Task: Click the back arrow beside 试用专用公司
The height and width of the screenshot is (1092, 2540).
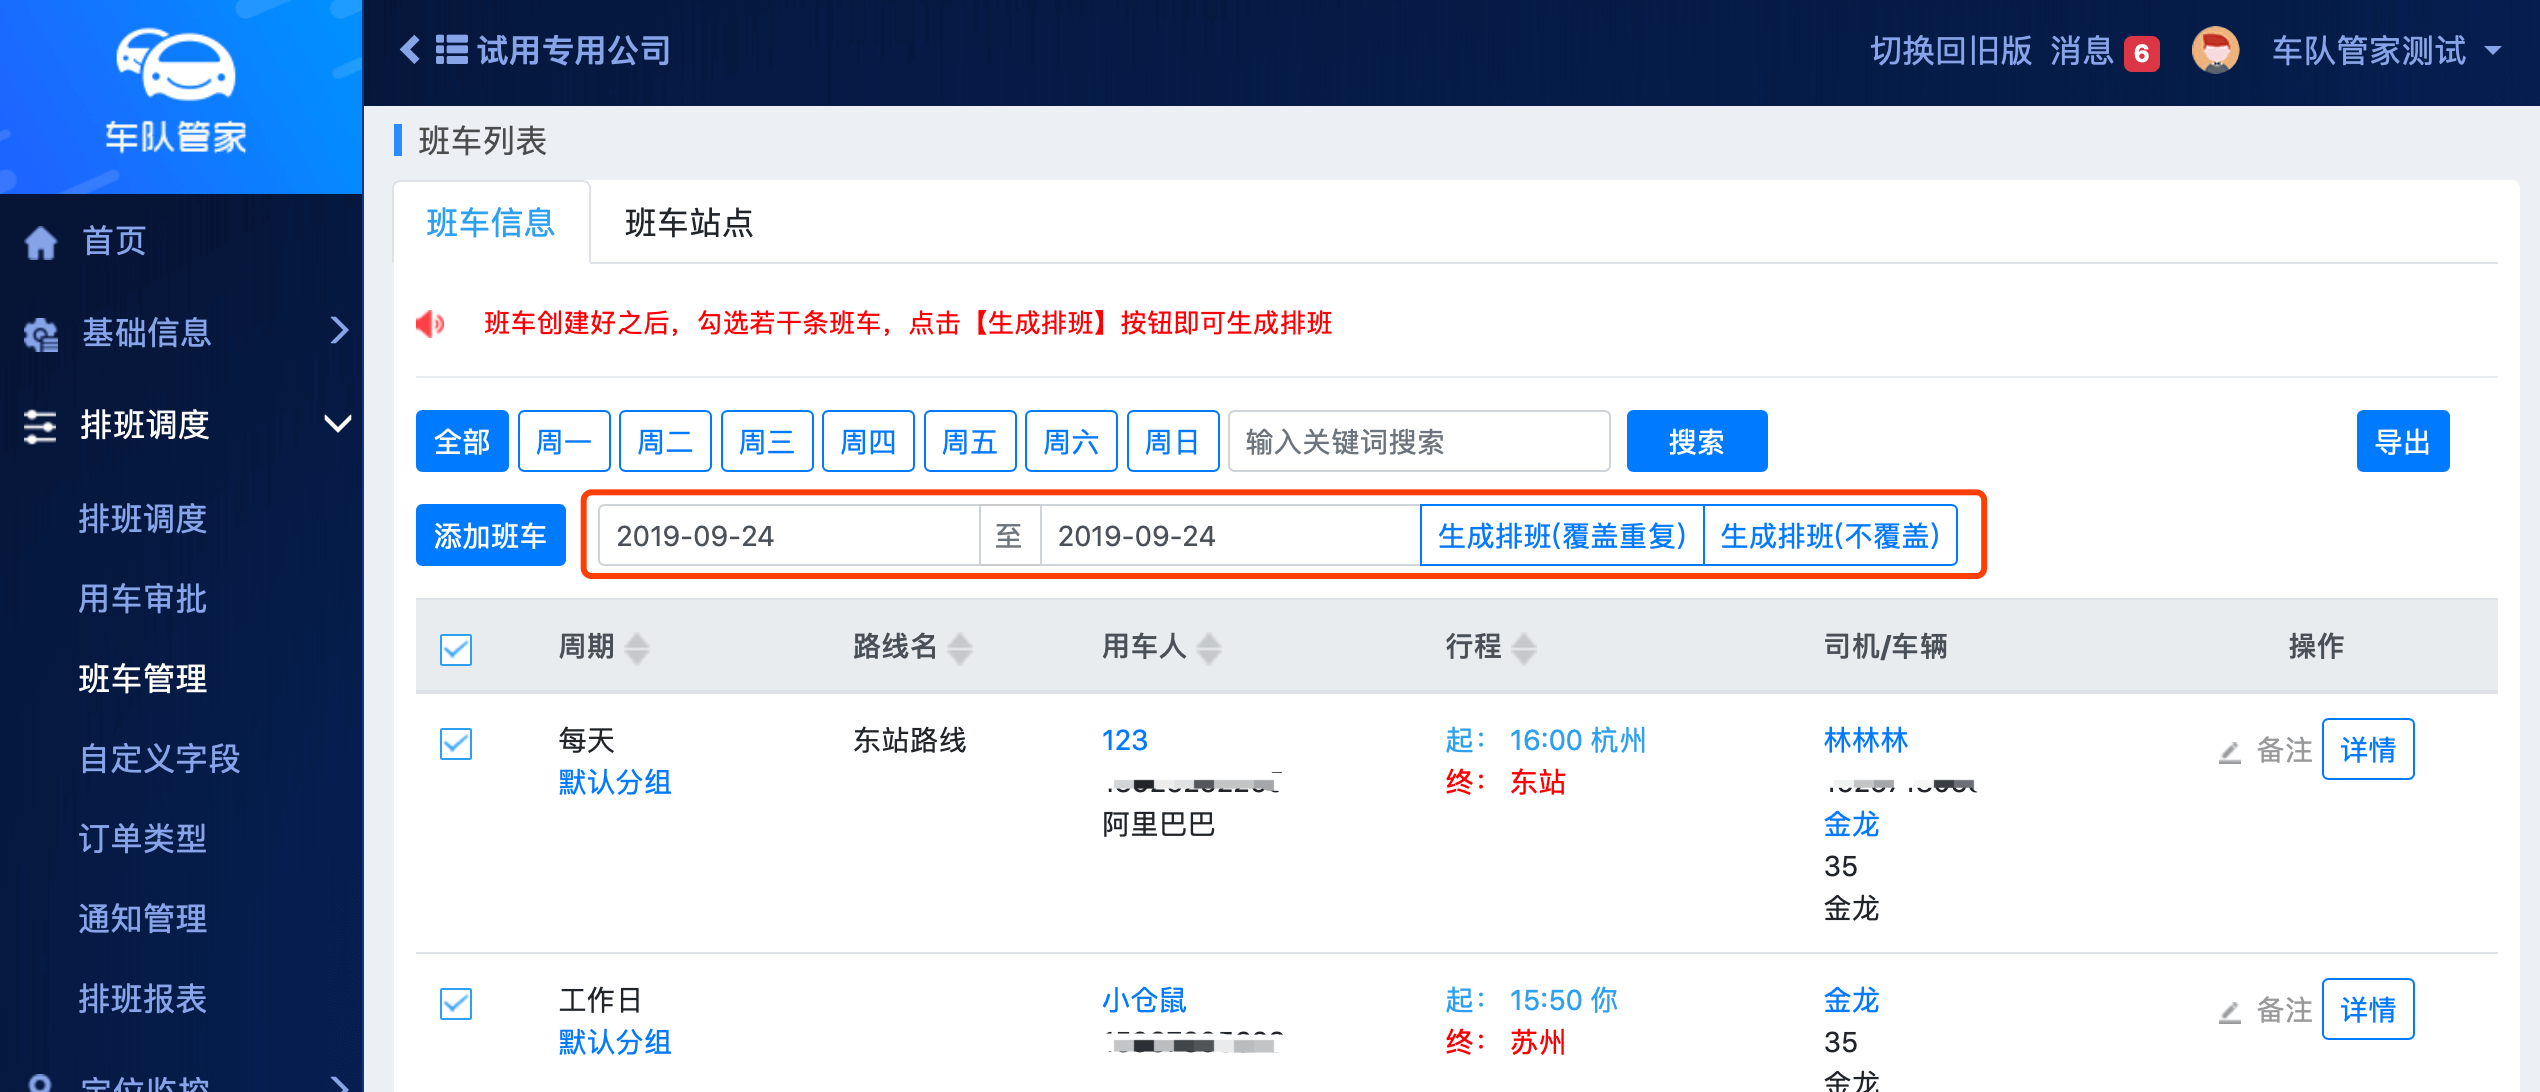Action: (410, 50)
